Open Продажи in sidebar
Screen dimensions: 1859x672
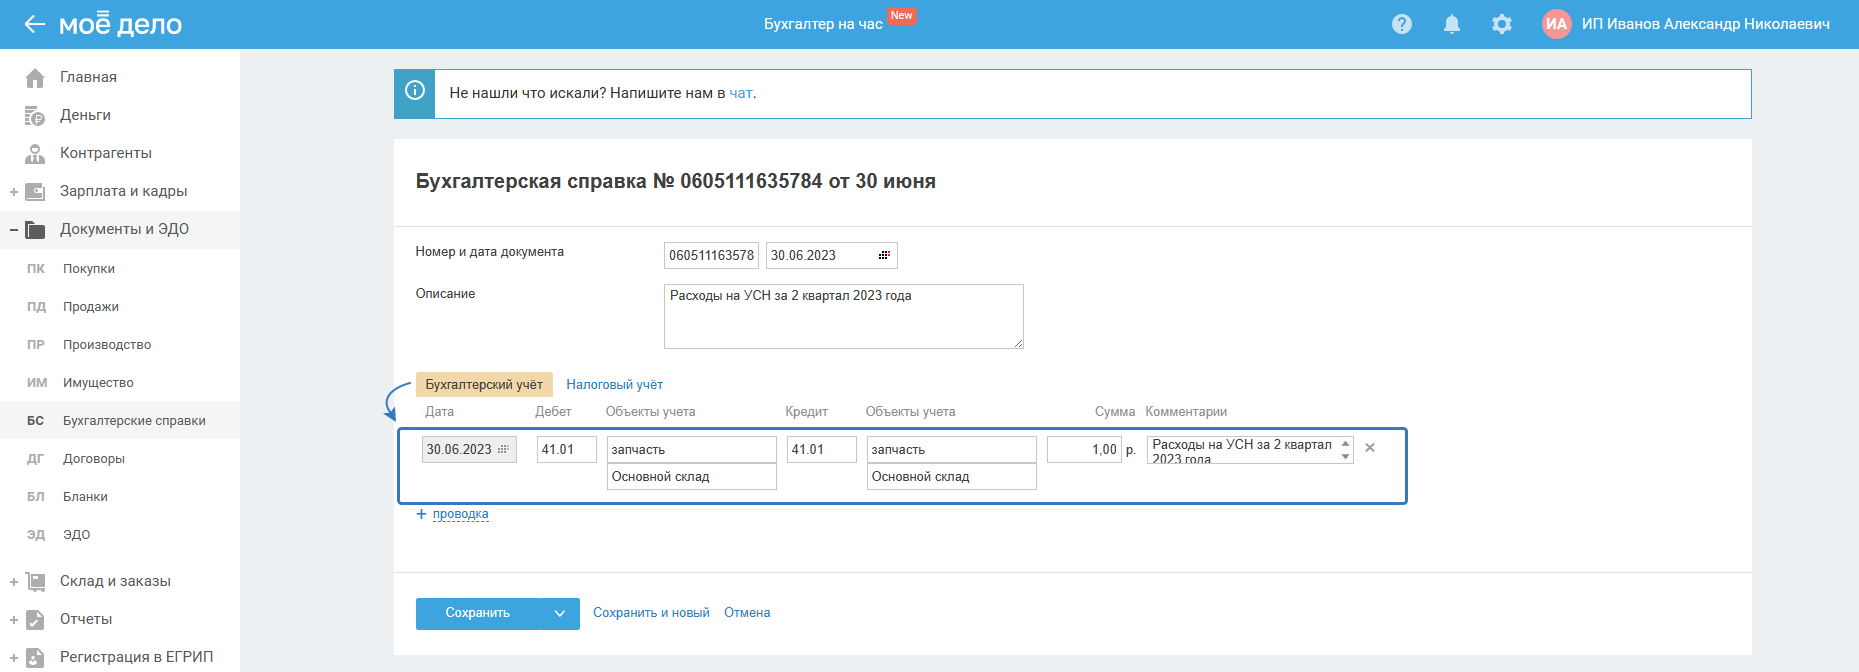91,307
